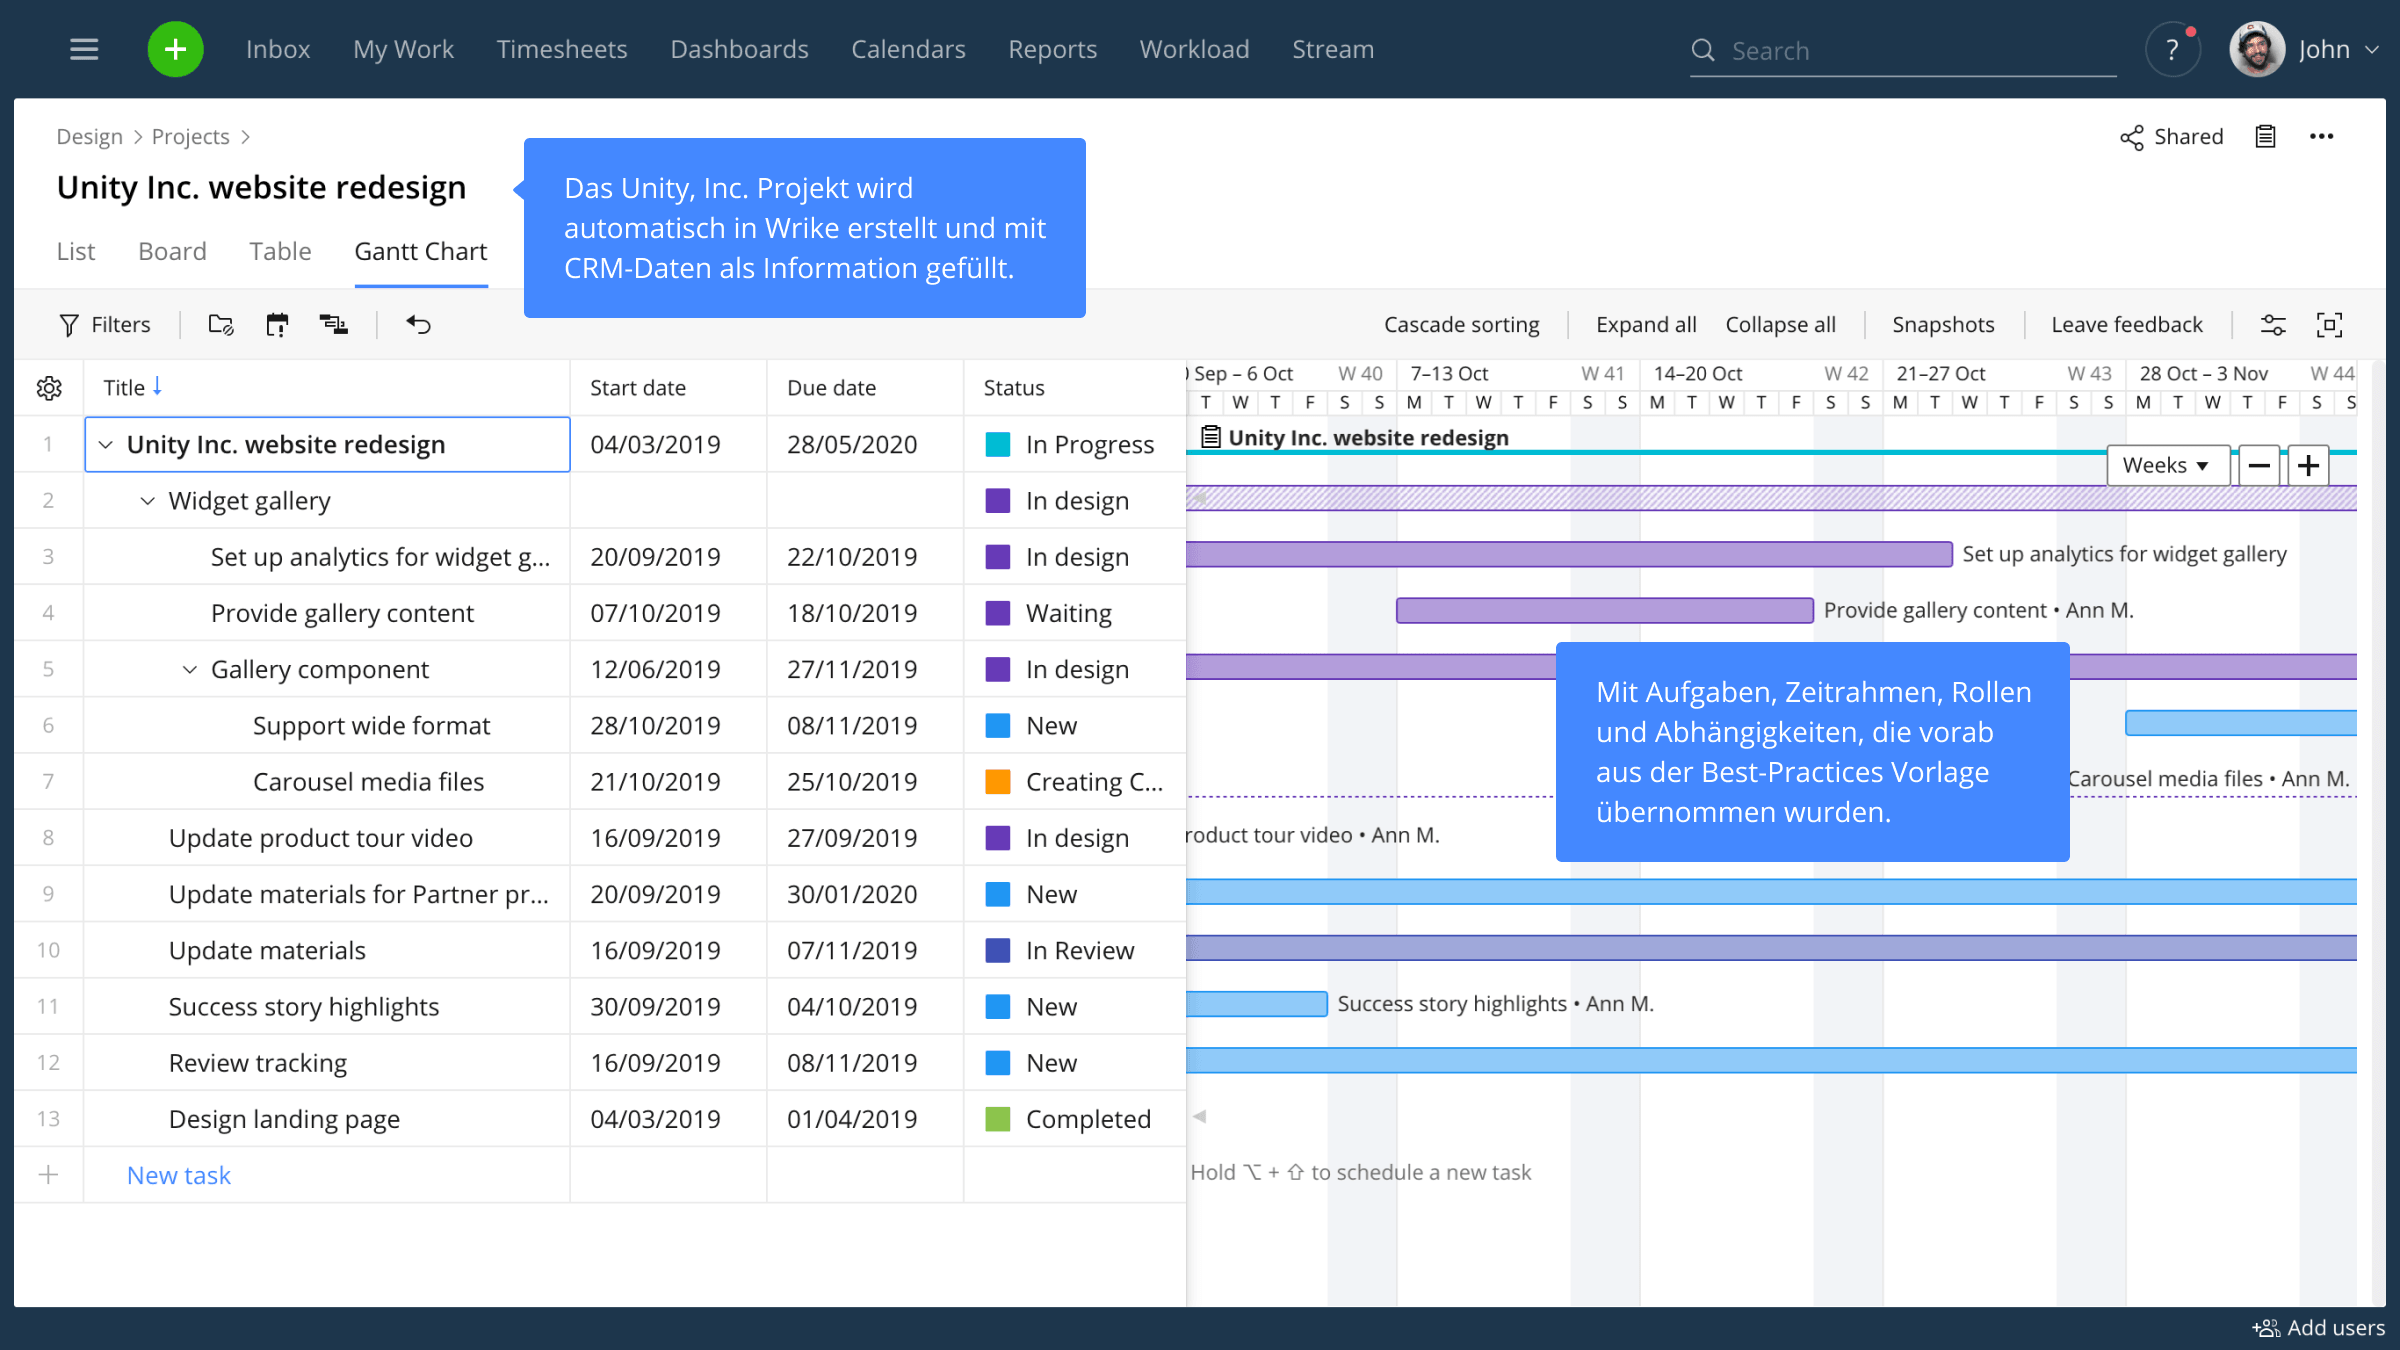Image resolution: width=2400 pixels, height=1350 pixels.
Task: Open the hamburger main menu
Action: click(84, 49)
